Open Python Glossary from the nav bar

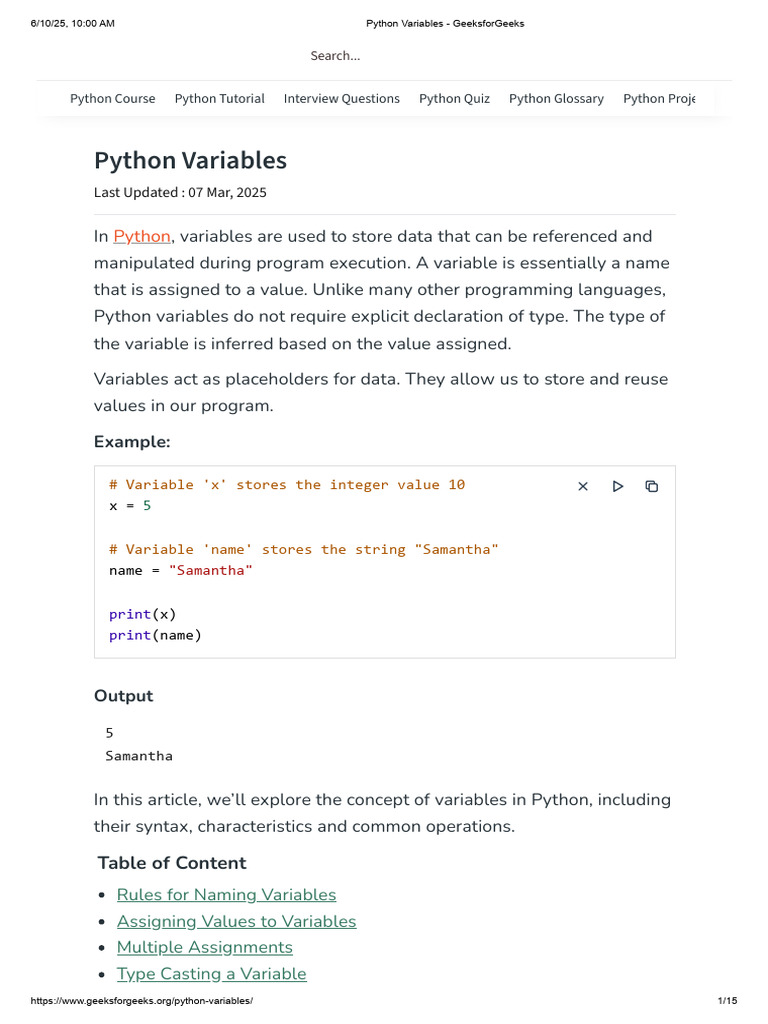[556, 98]
